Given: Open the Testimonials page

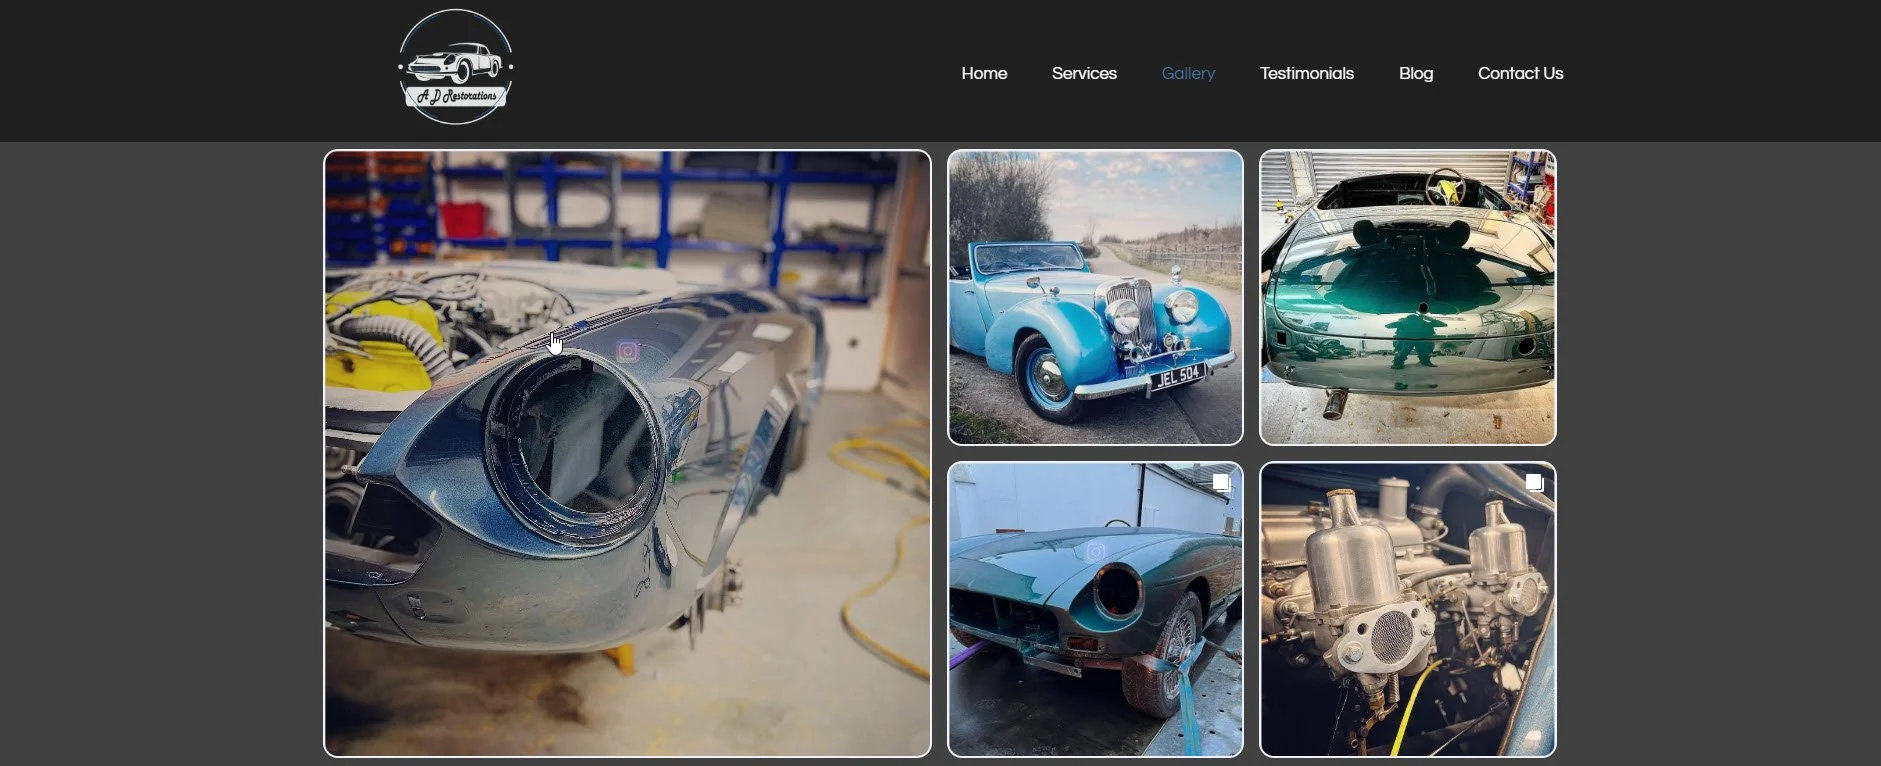Looking at the screenshot, I should tap(1306, 73).
